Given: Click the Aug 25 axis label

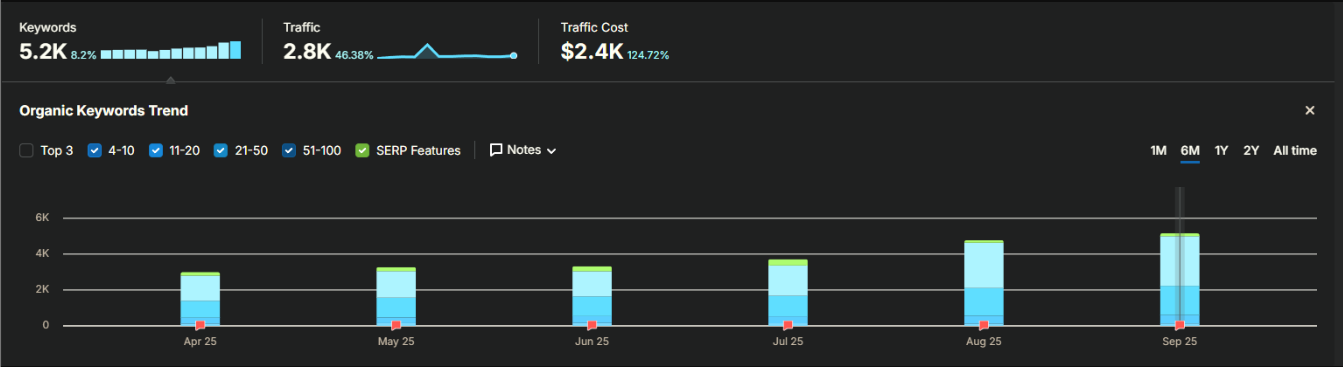Looking at the screenshot, I should 984,342.
